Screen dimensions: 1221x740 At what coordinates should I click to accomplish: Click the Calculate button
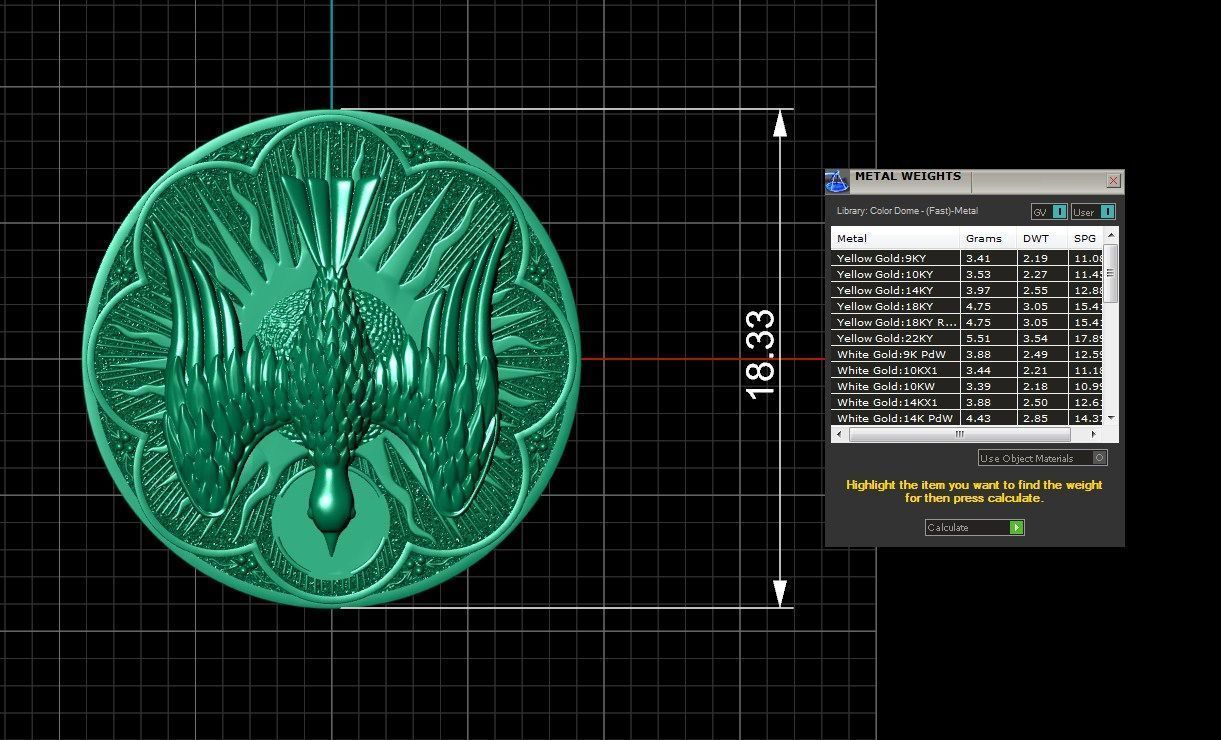[974, 527]
